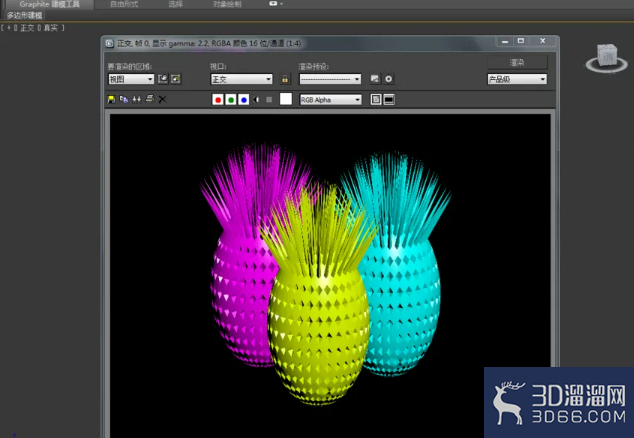The image size is (634, 438).
Task: Toggle the red channel button
Action: click(218, 99)
